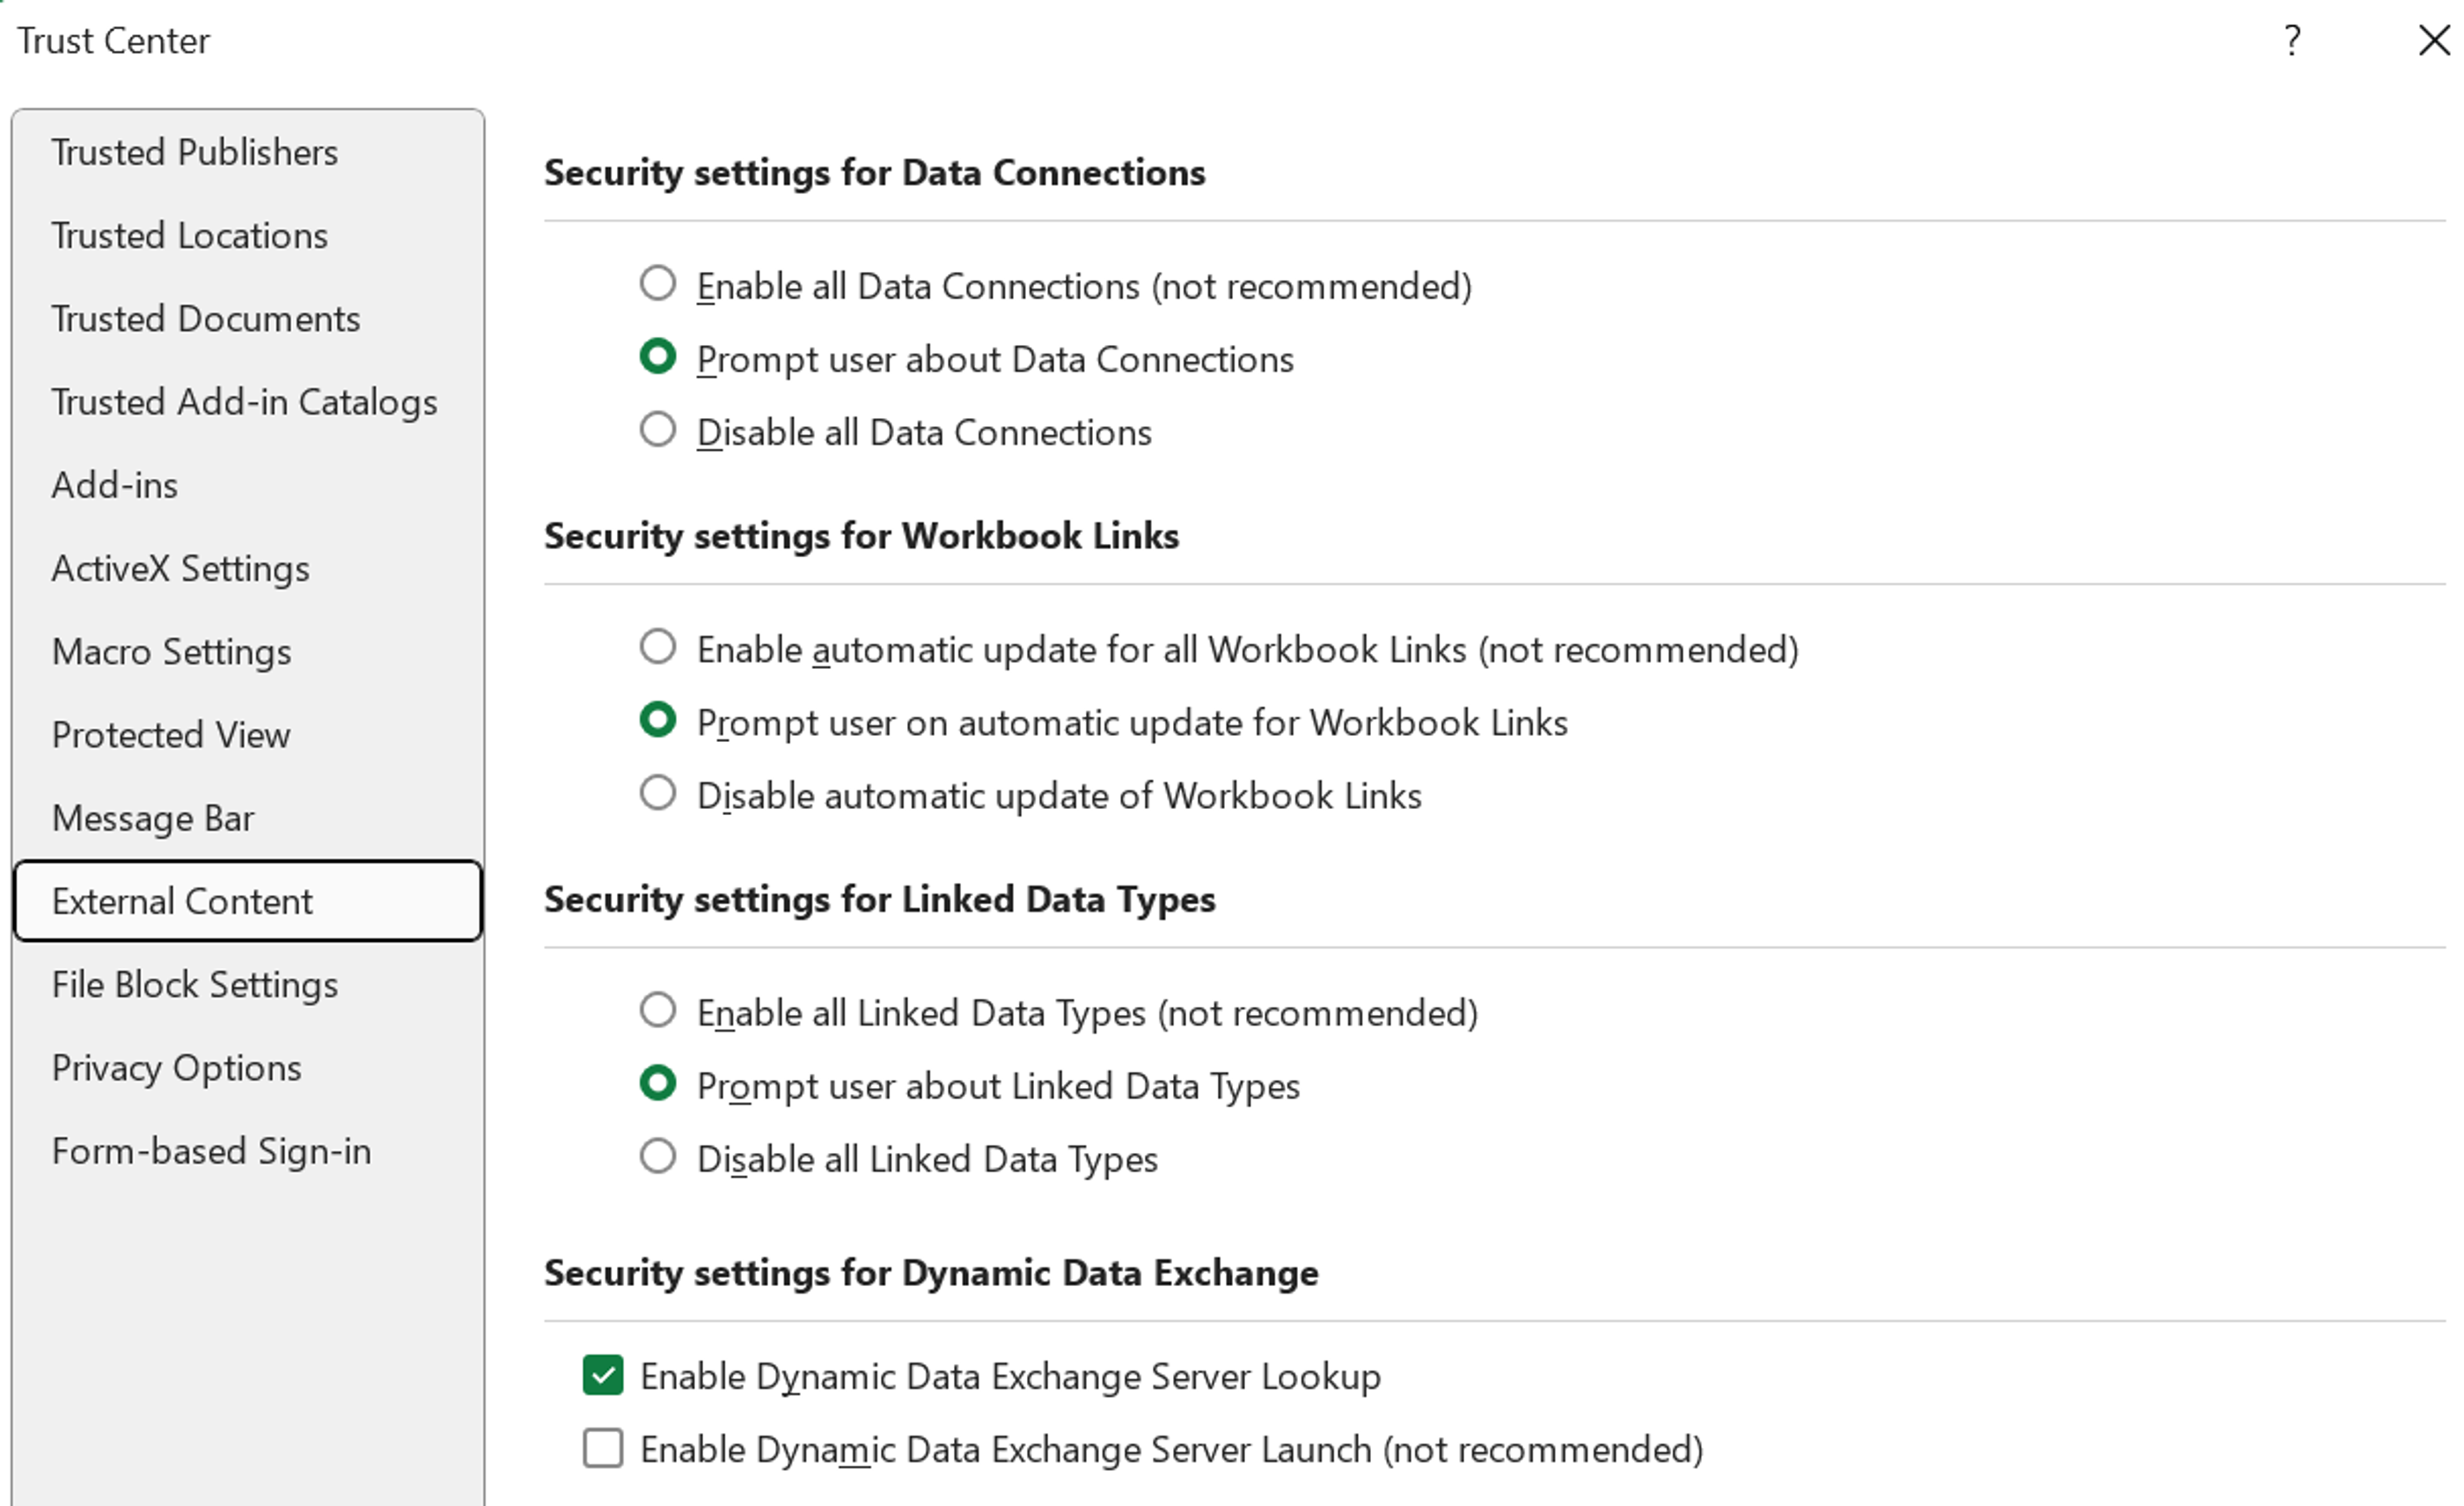Select Trusted Publishers in sidebar
The image size is (2464, 1506).
coord(194,152)
